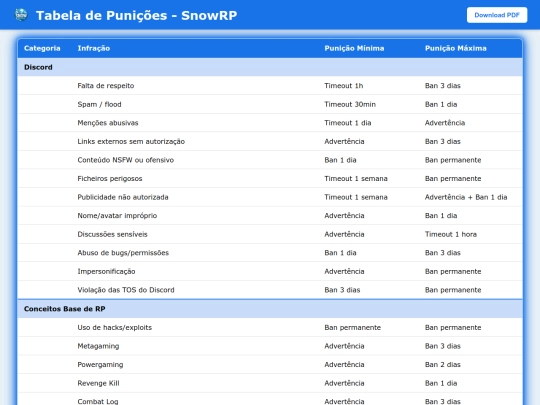The image size is (540, 405).
Task: Click the Metagaming infraction
Action: (98, 346)
